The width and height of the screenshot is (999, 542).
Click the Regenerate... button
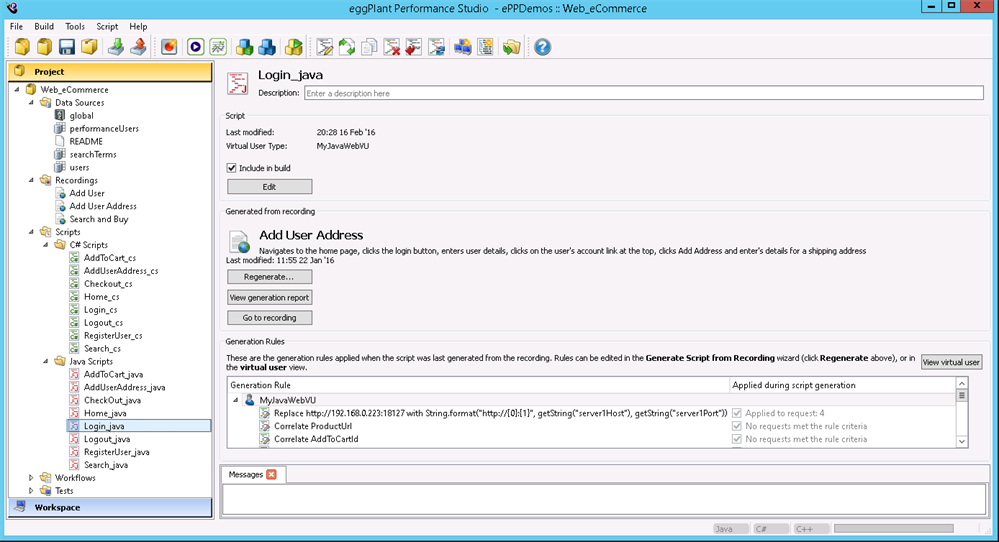[x=269, y=277]
